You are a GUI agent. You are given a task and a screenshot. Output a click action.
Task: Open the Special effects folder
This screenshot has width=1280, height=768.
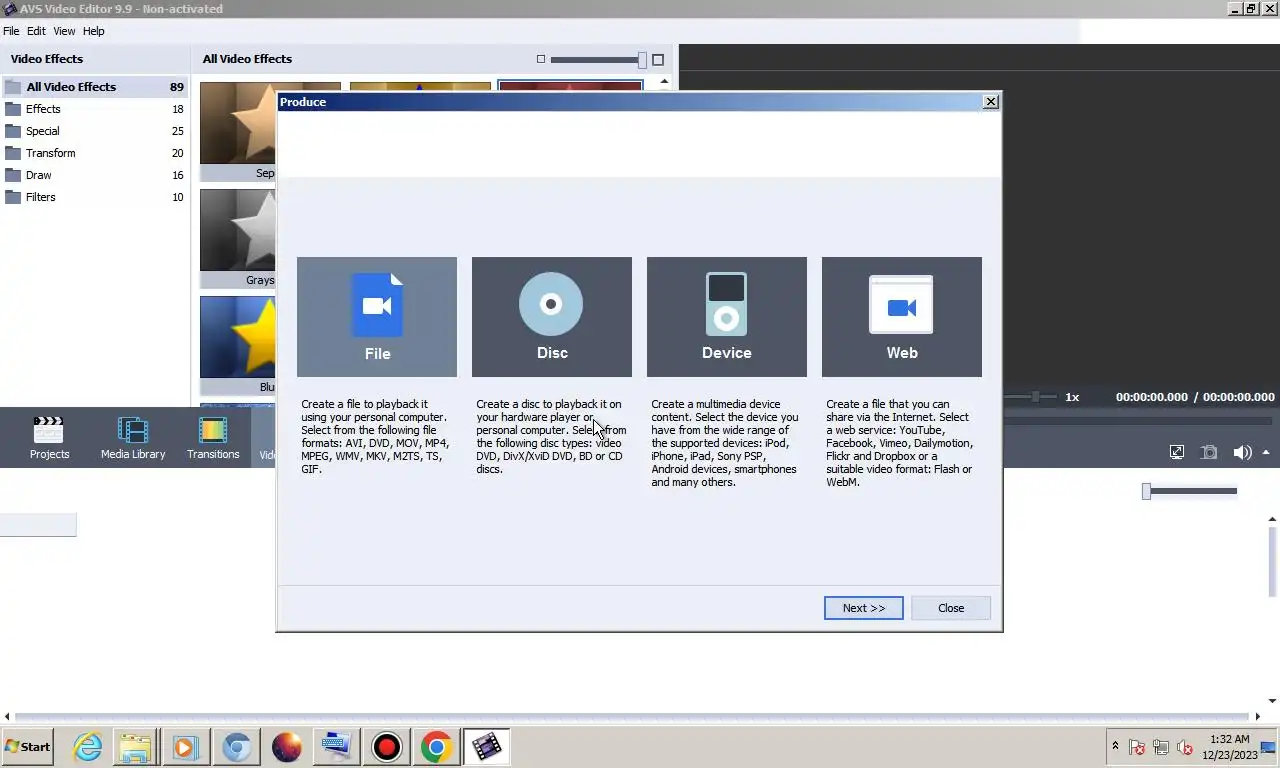click(x=95, y=131)
